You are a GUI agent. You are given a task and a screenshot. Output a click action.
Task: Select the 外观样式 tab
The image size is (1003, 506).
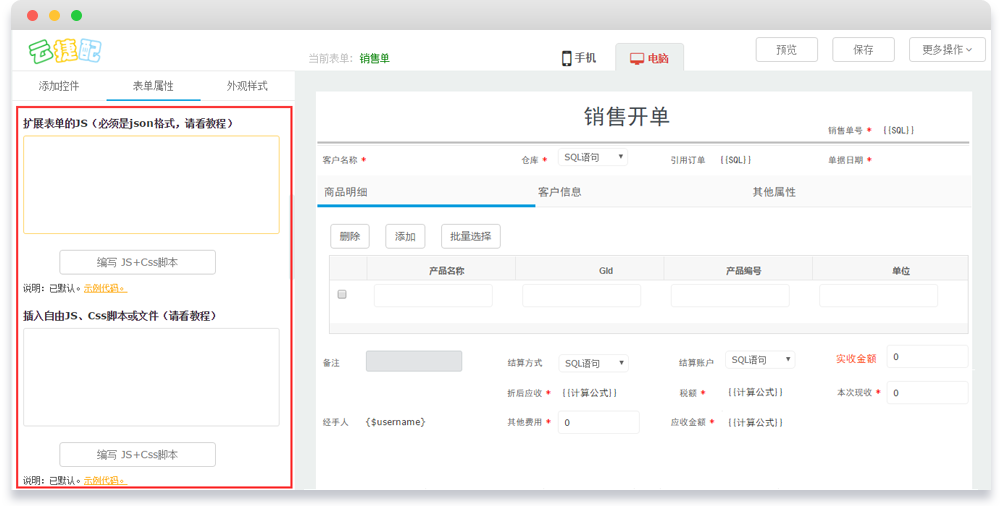(x=247, y=86)
